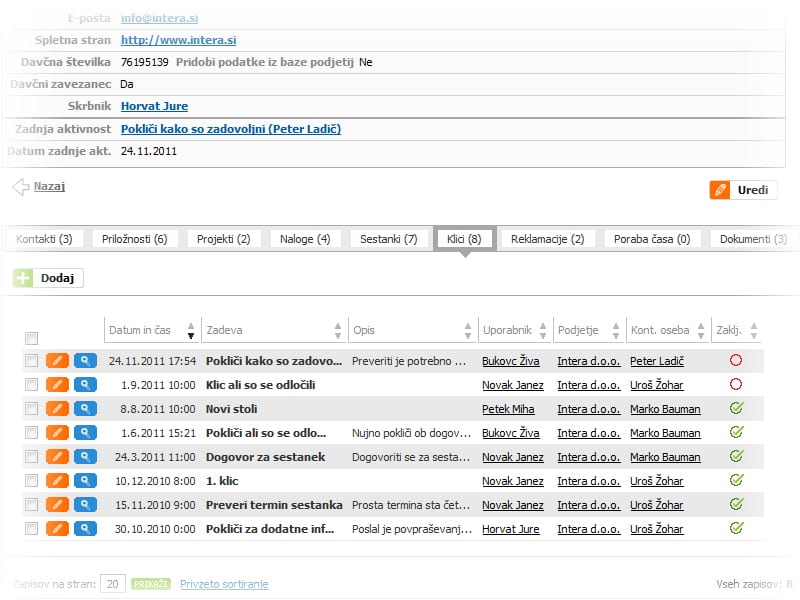Open the Priložnosti (6) tab

click(x=134, y=239)
